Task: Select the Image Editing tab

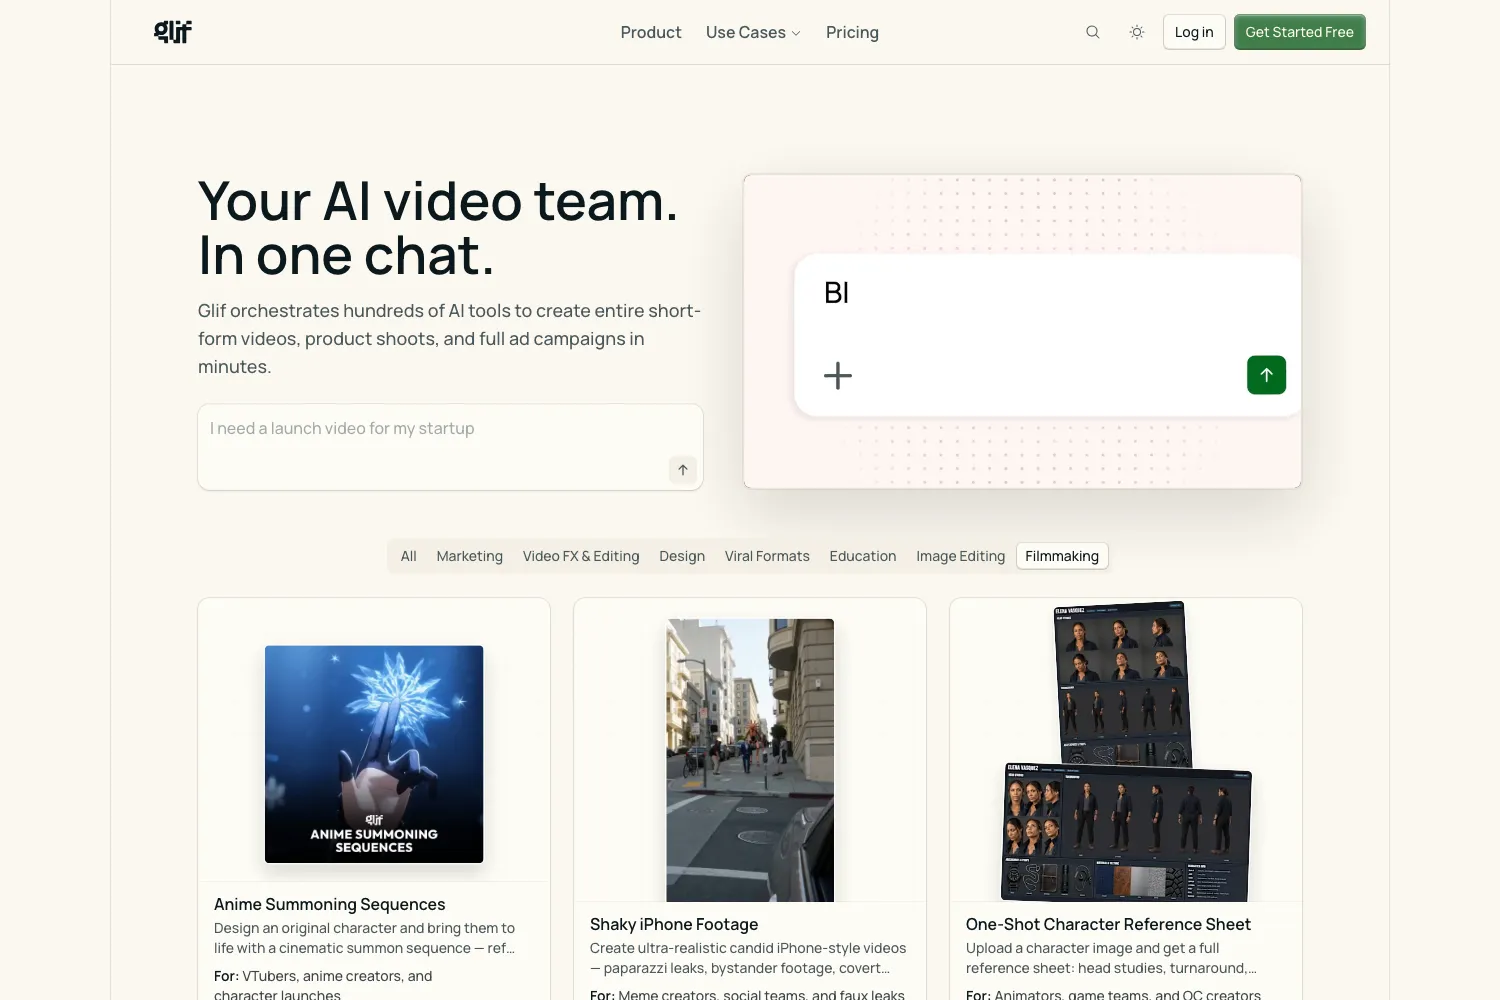Action: pyautogui.click(x=960, y=556)
